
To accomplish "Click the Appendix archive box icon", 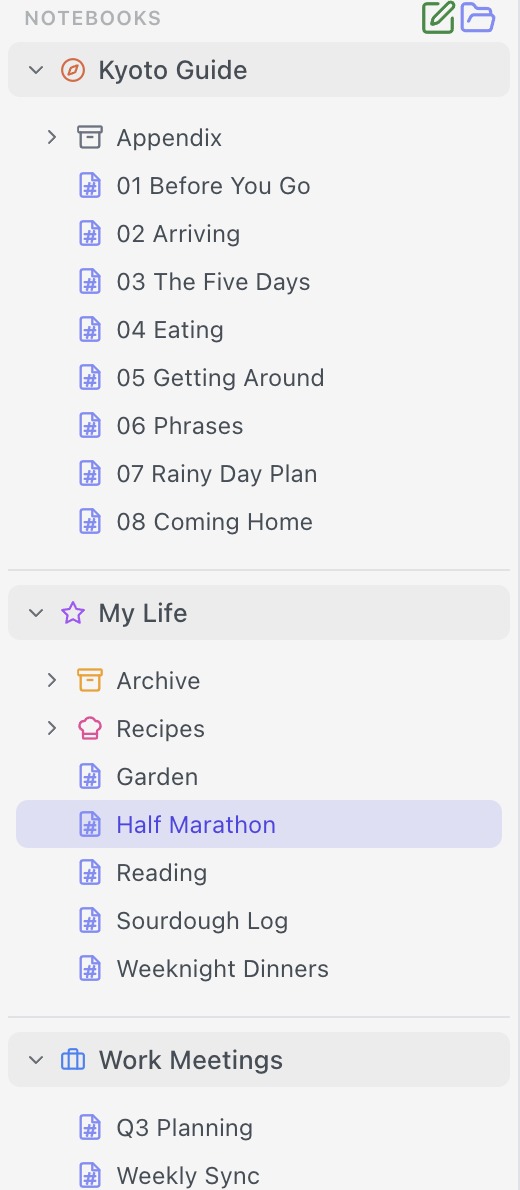I will [90, 138].
